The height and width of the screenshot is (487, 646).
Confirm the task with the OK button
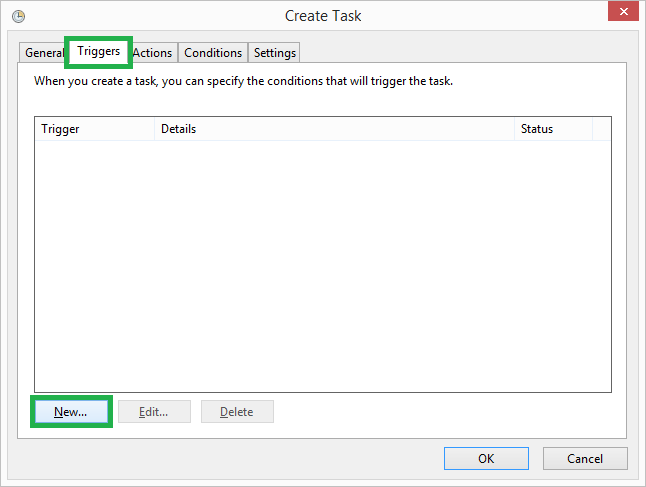point(486,459)
